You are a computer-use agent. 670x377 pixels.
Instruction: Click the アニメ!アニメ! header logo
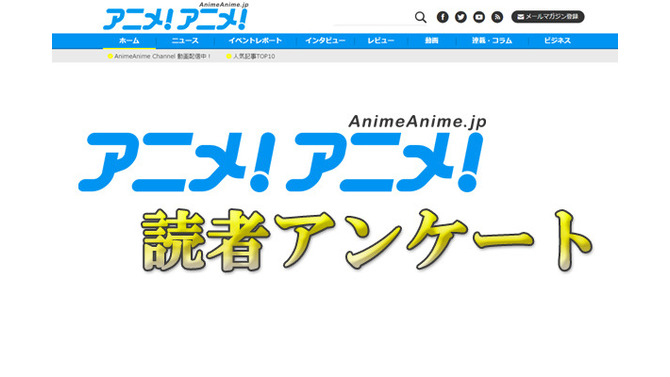click(175, 16)
